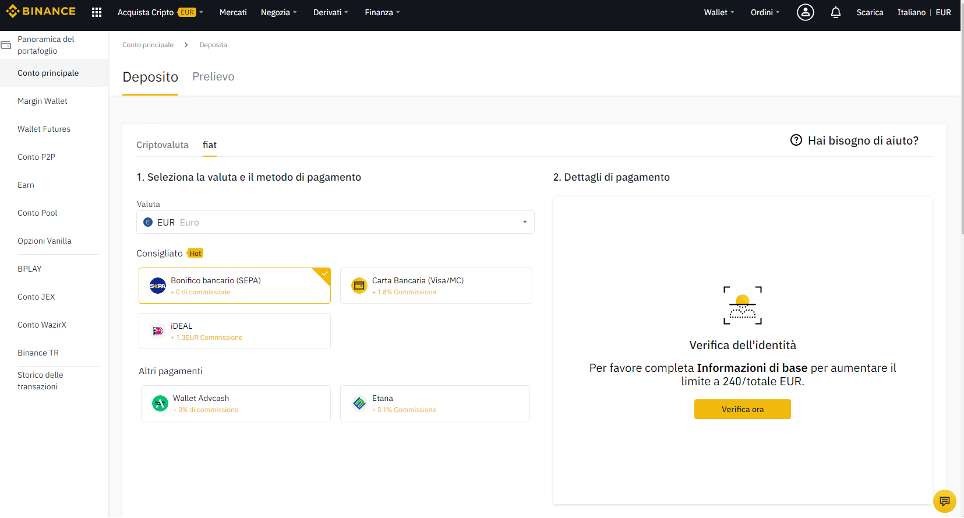The height and width of the screenshot is (518, 964).
Task: Click the Binance logo
Action: click(x=41, y=12)
